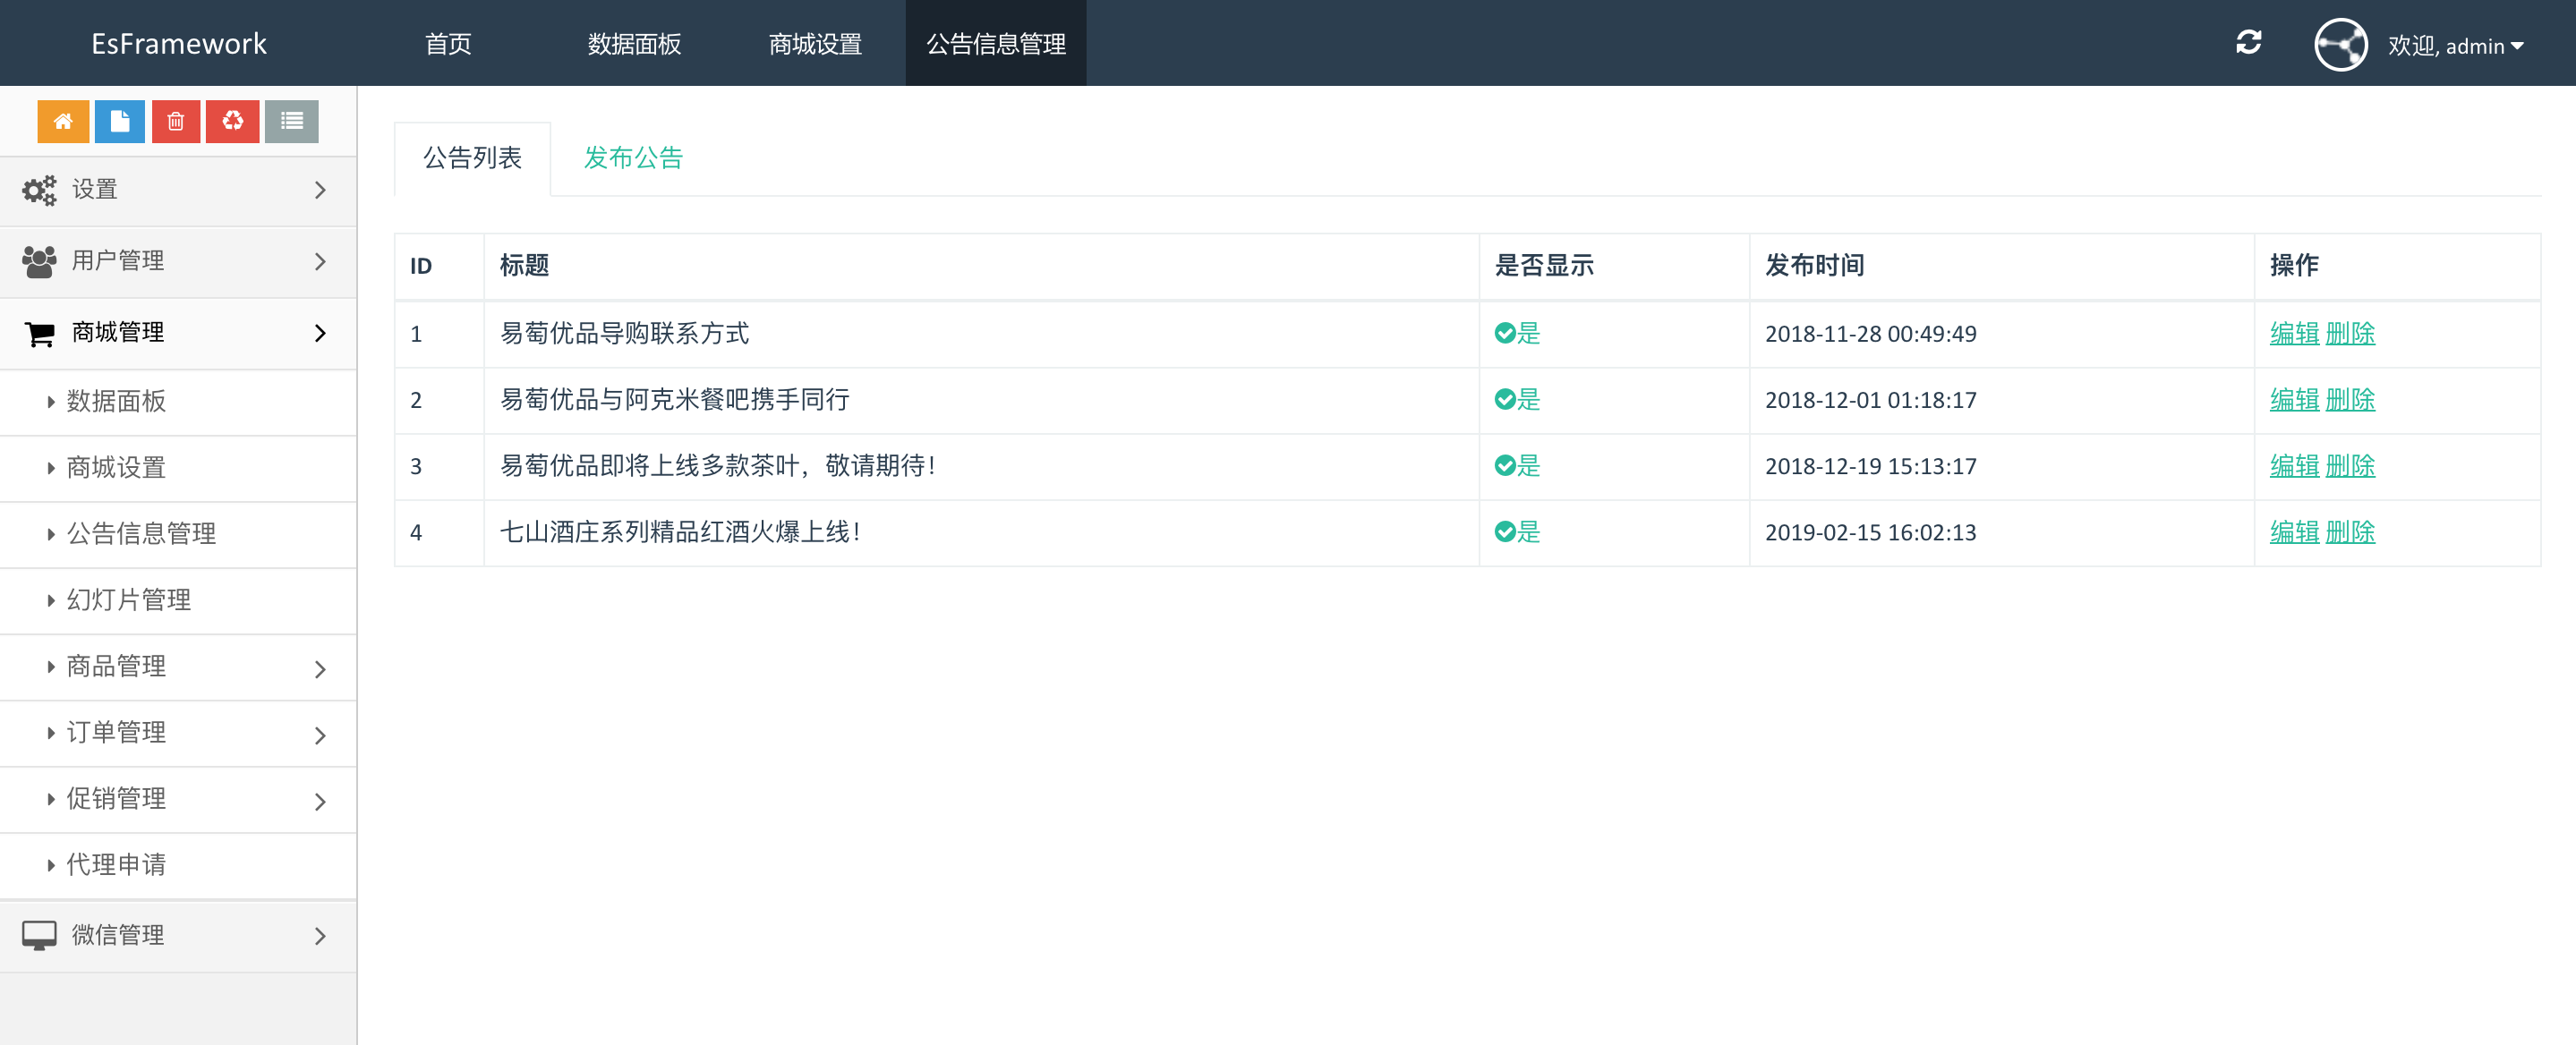The width and height of the screenshot is (2576, 1045).
Task: Open 幻灯片管理 in the sidebar
Action: point(128,600)
